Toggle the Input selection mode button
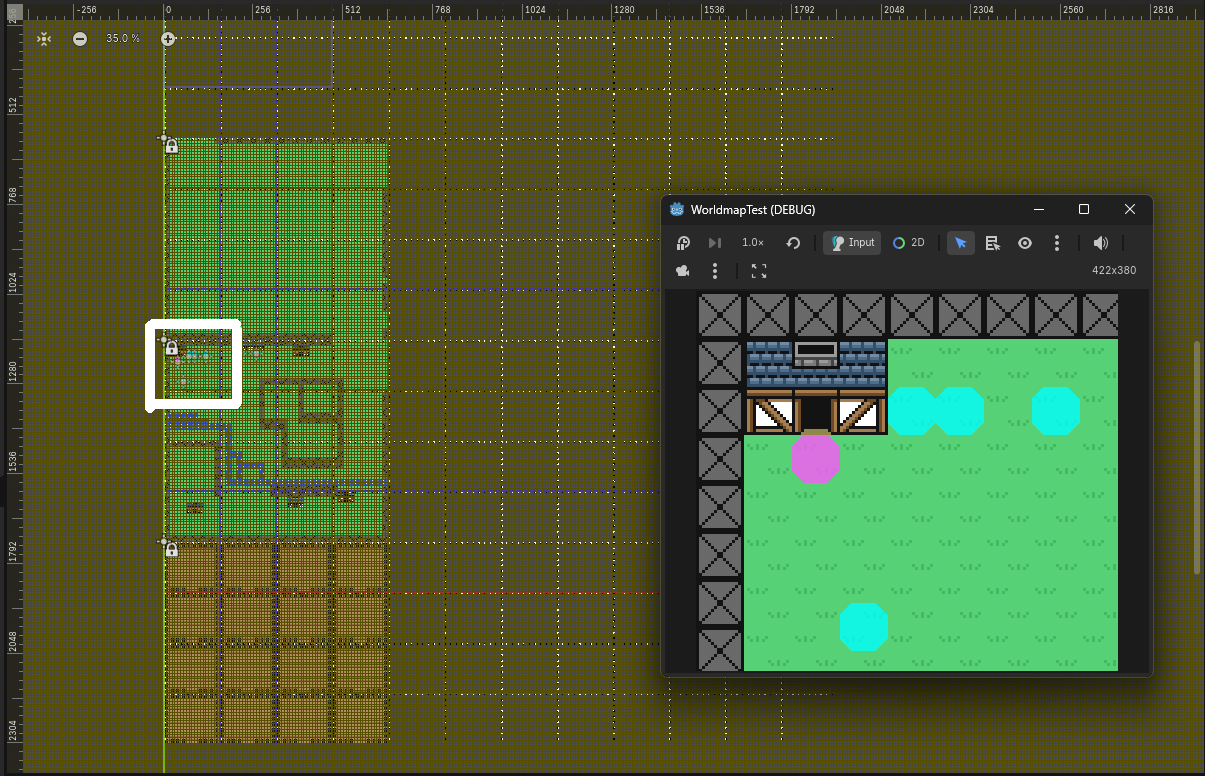 coord(852,243)
